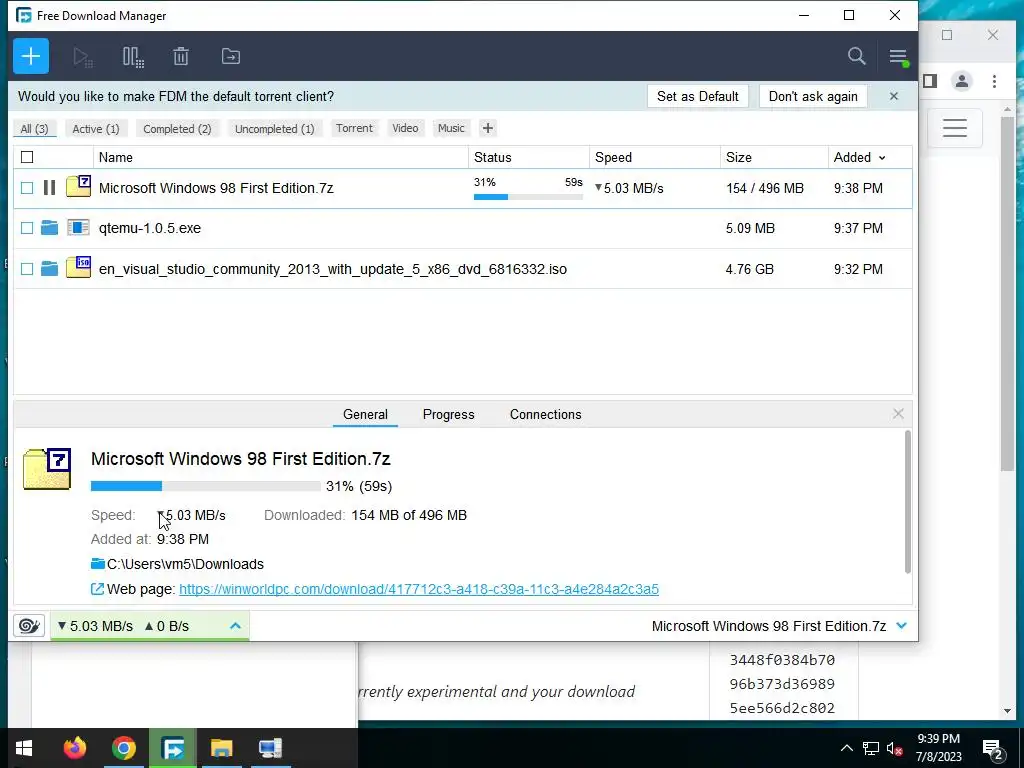
Task: Collapse details with bottom-right chevron
Action: (x=902, y=626)
